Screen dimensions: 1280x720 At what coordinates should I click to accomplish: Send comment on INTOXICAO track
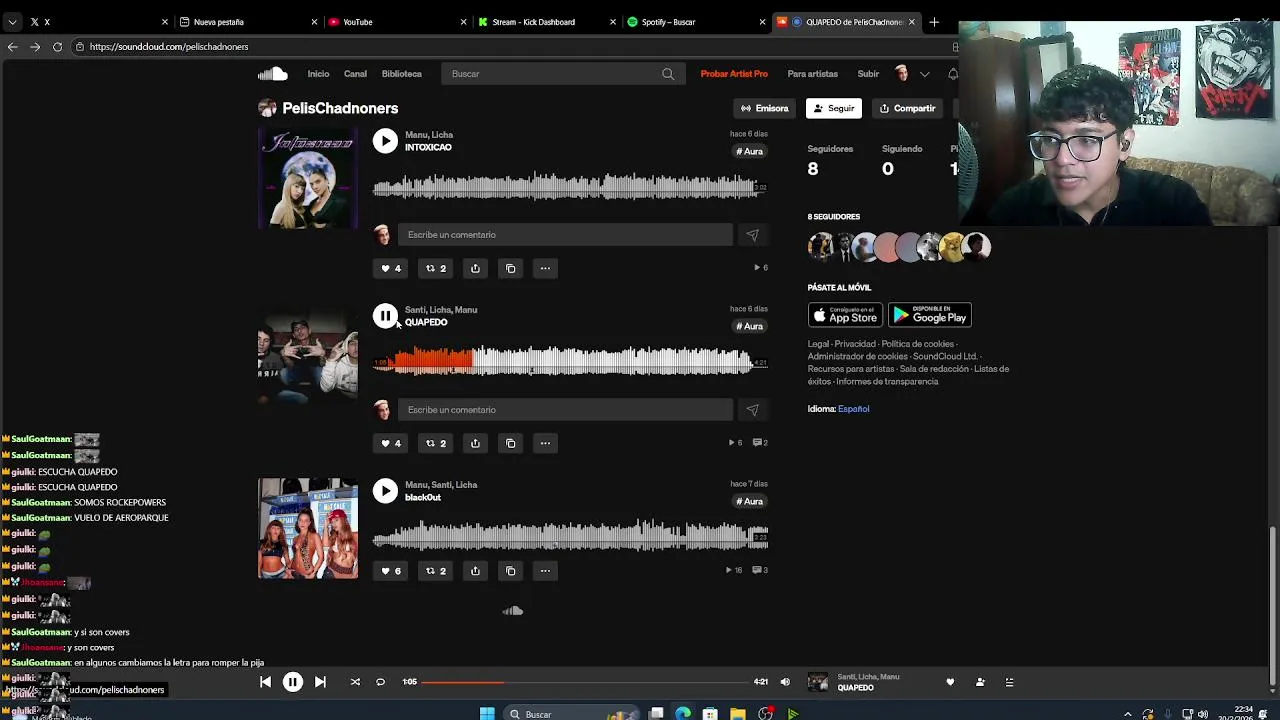click(x=752, y=235)
